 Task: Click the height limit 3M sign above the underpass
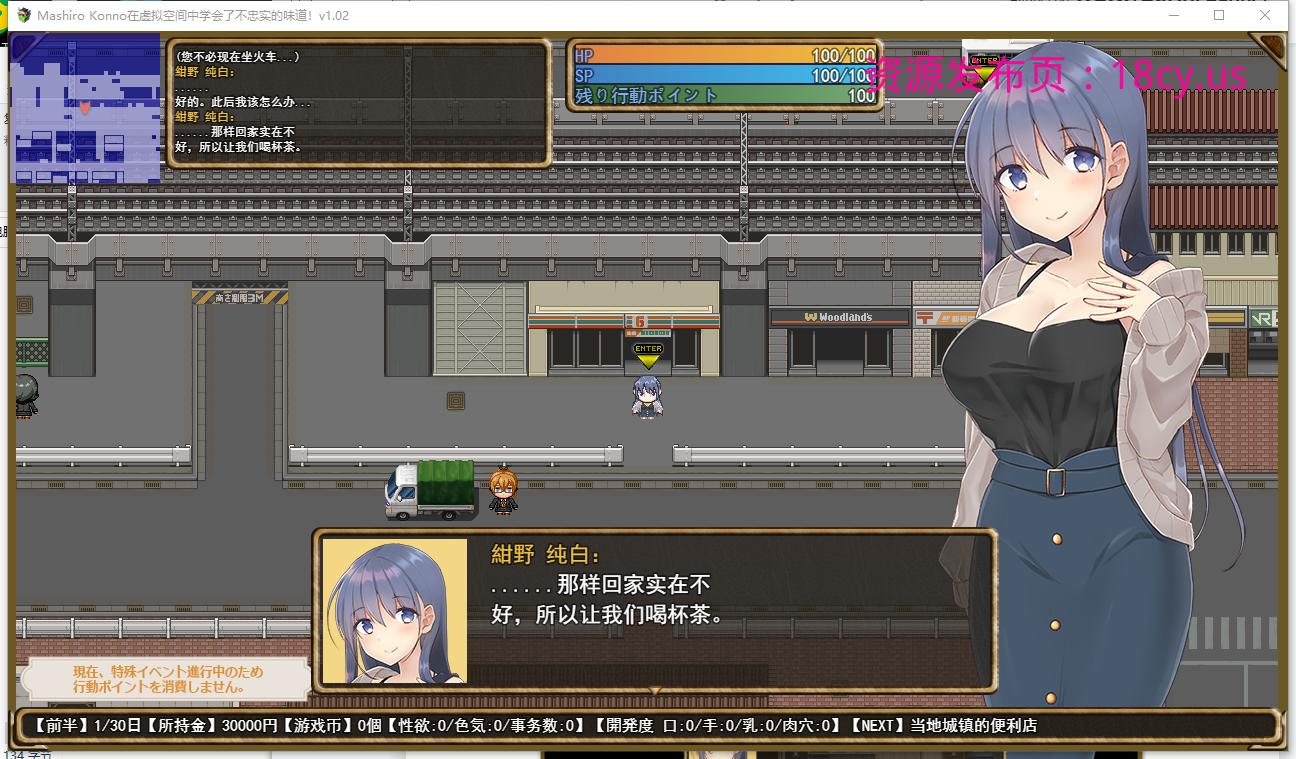click(x=240, y=296)
